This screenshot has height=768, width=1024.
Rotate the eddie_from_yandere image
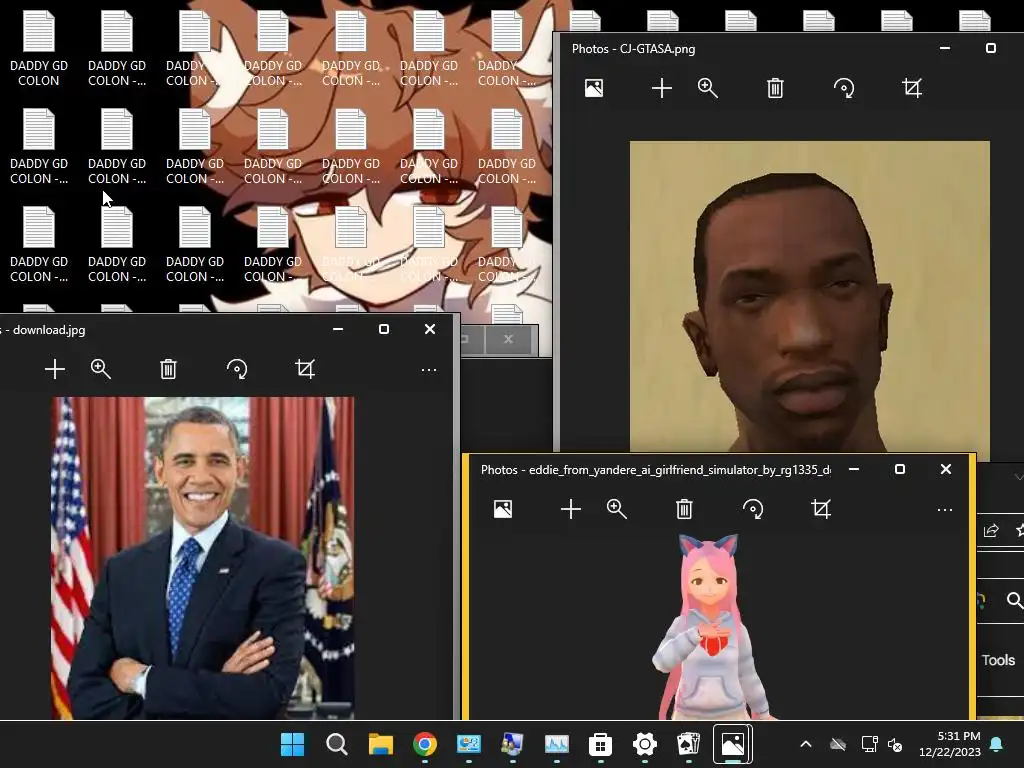(x=752, y=509)
